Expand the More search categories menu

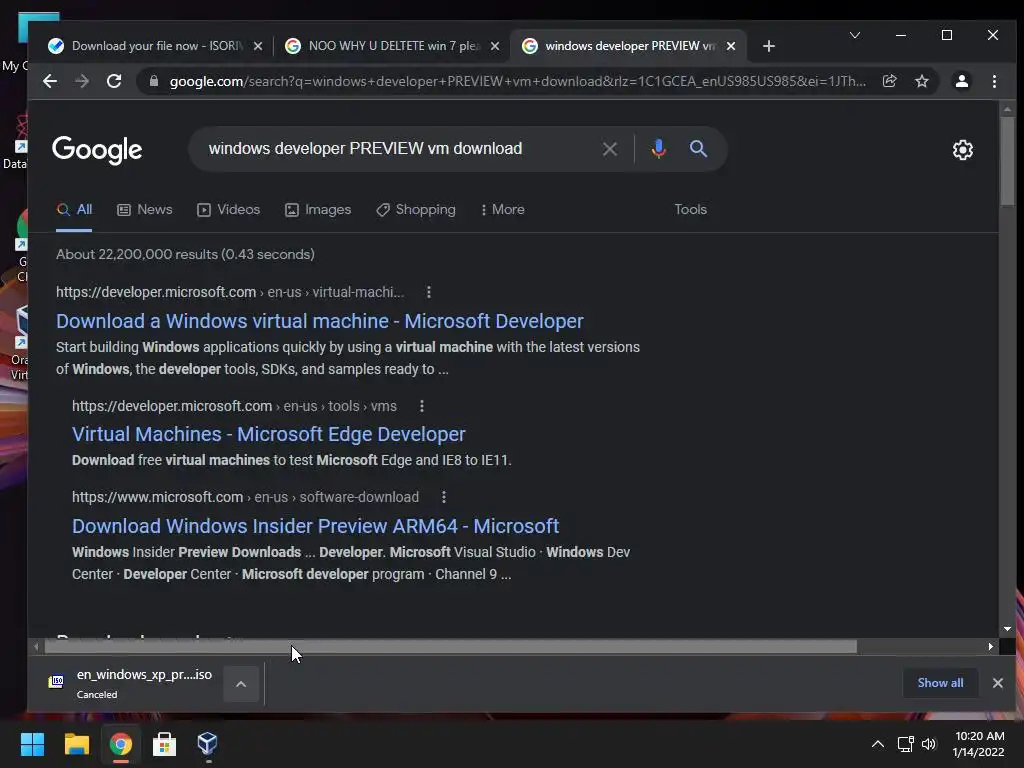pos(502,210)
